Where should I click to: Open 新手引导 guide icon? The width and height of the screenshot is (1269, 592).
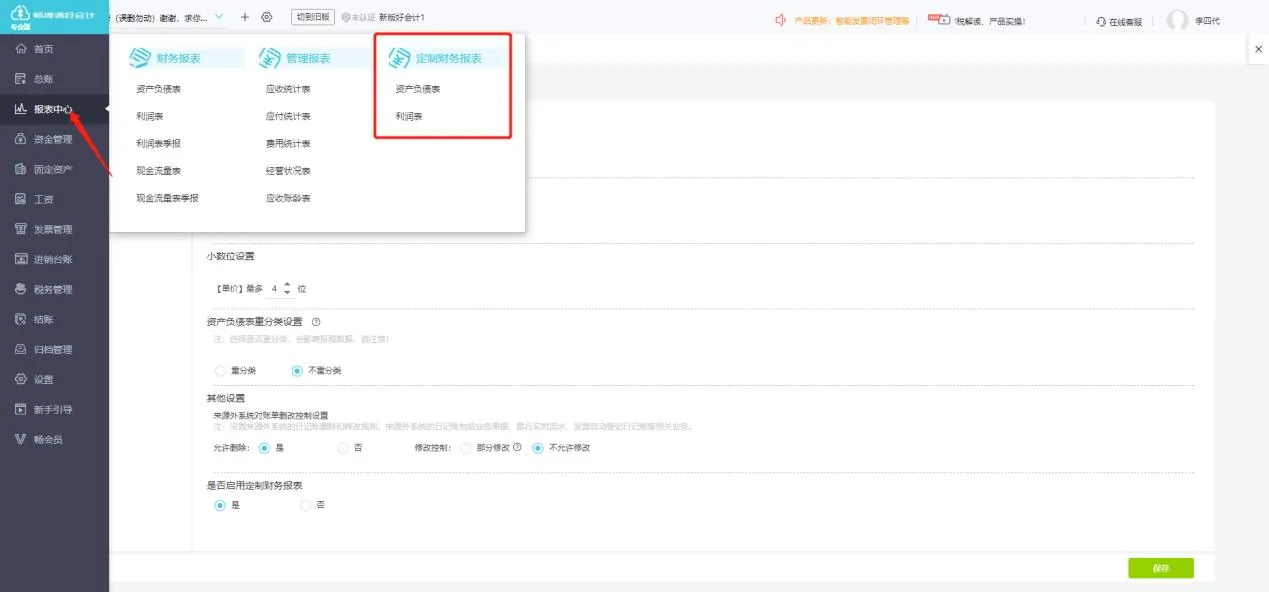[20, 409]
